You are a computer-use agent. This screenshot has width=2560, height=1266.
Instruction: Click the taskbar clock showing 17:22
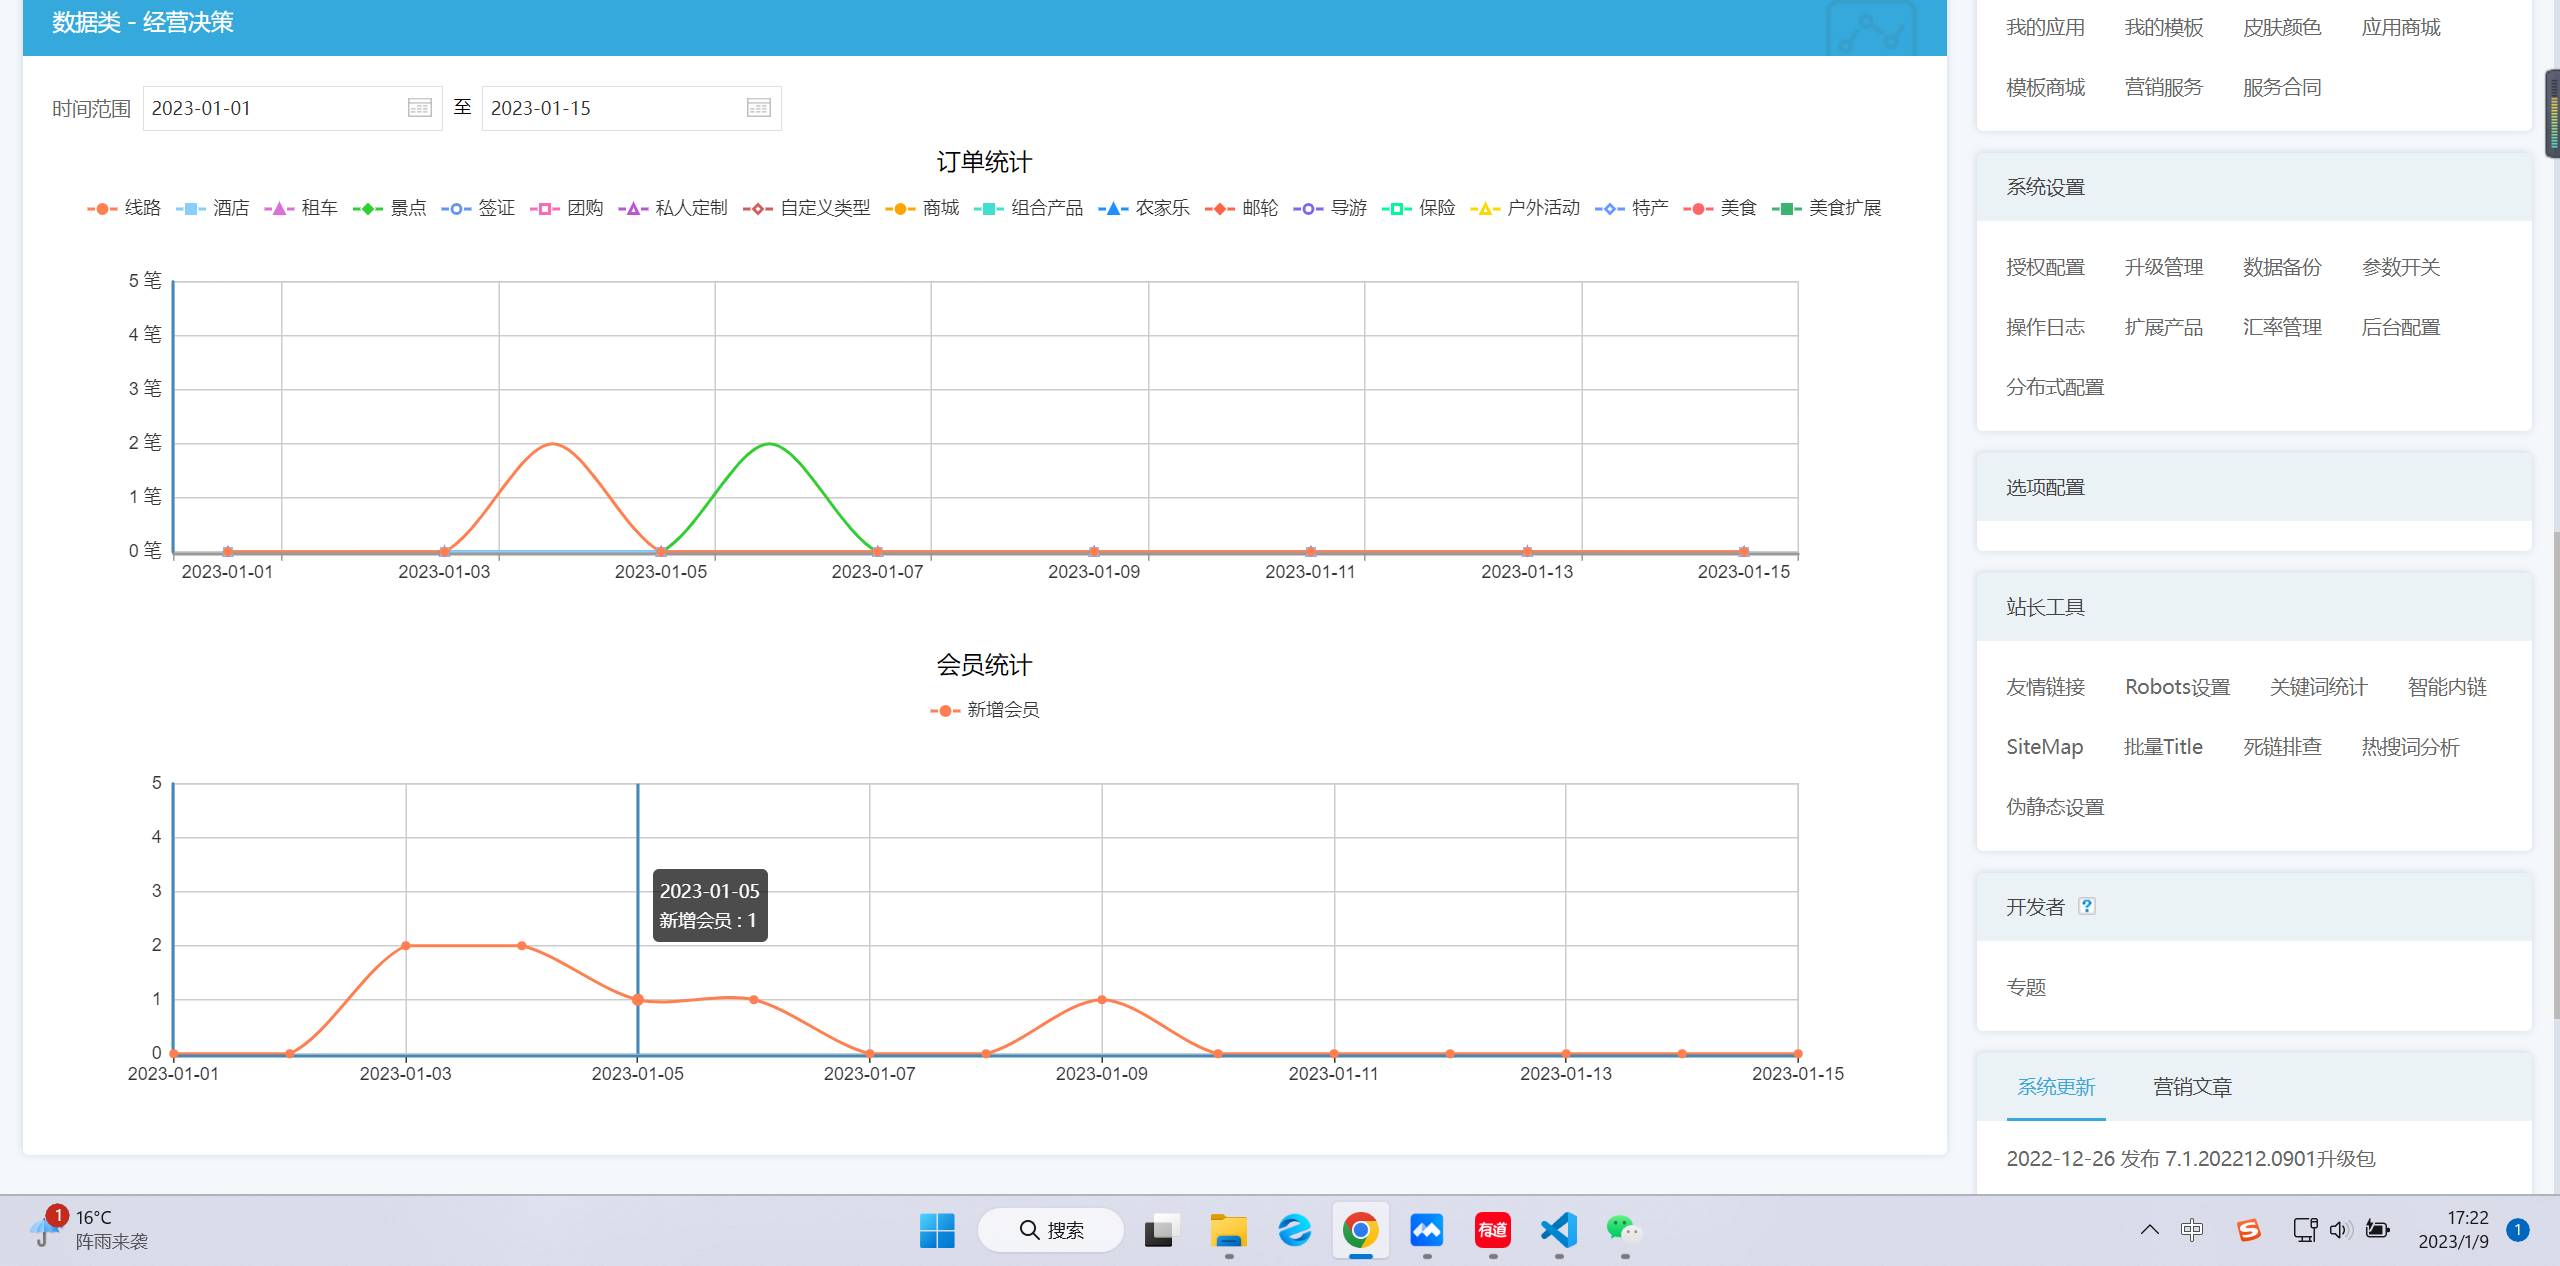pos(2453,1230)
